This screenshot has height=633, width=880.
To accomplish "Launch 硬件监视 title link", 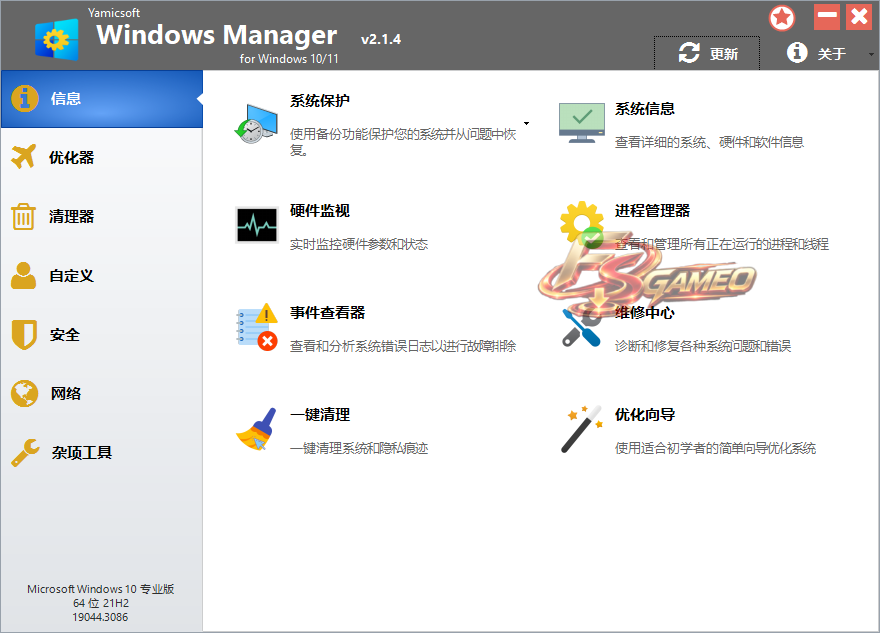I will click(x=320, y=211).
